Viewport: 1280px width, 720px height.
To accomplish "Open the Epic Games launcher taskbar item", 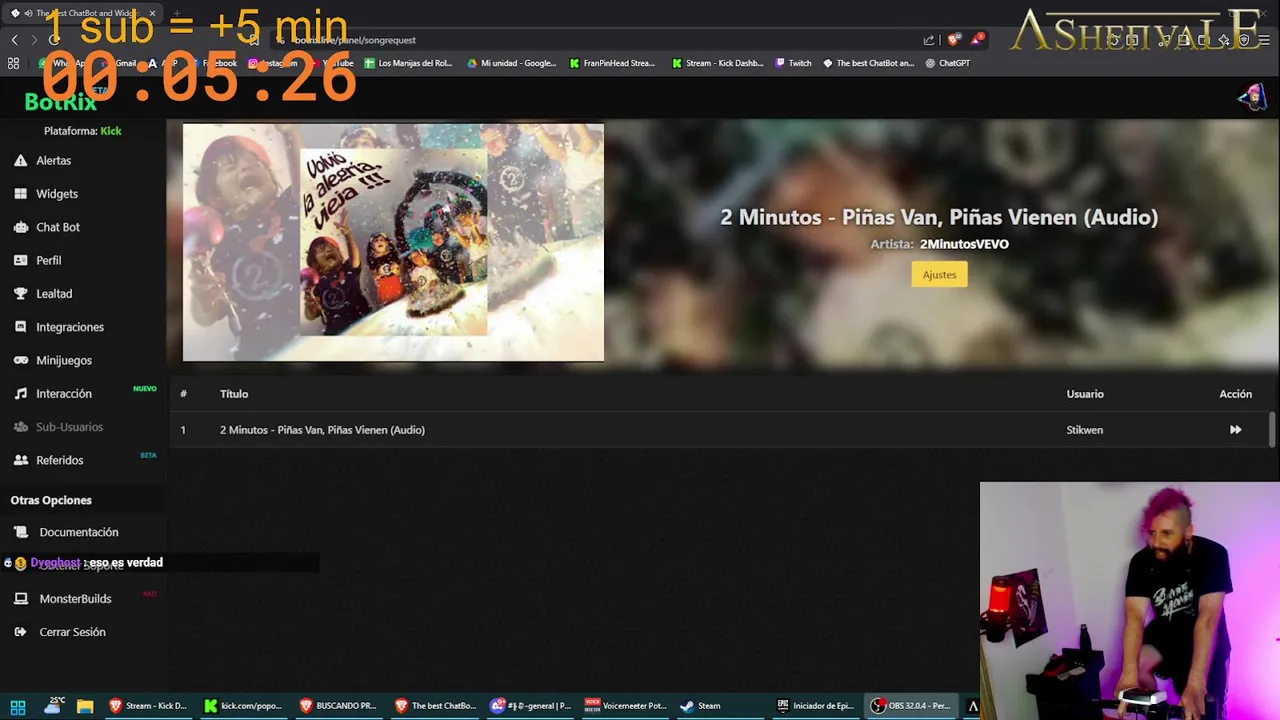I will pos(817,706).
